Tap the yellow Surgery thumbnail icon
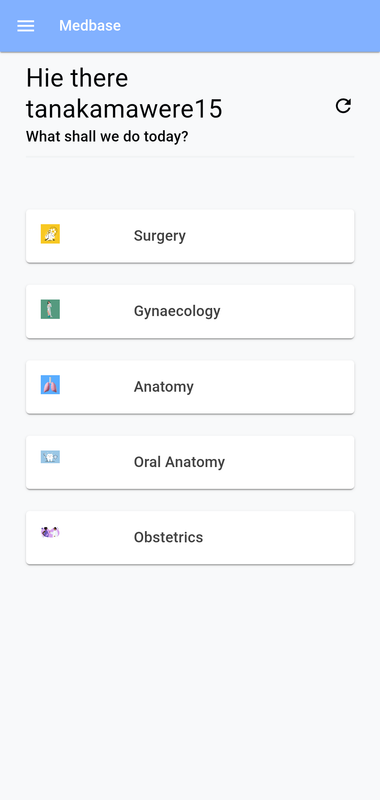This screenshot has width=380, height=800. pyautogui.click(x=50, y=234)
